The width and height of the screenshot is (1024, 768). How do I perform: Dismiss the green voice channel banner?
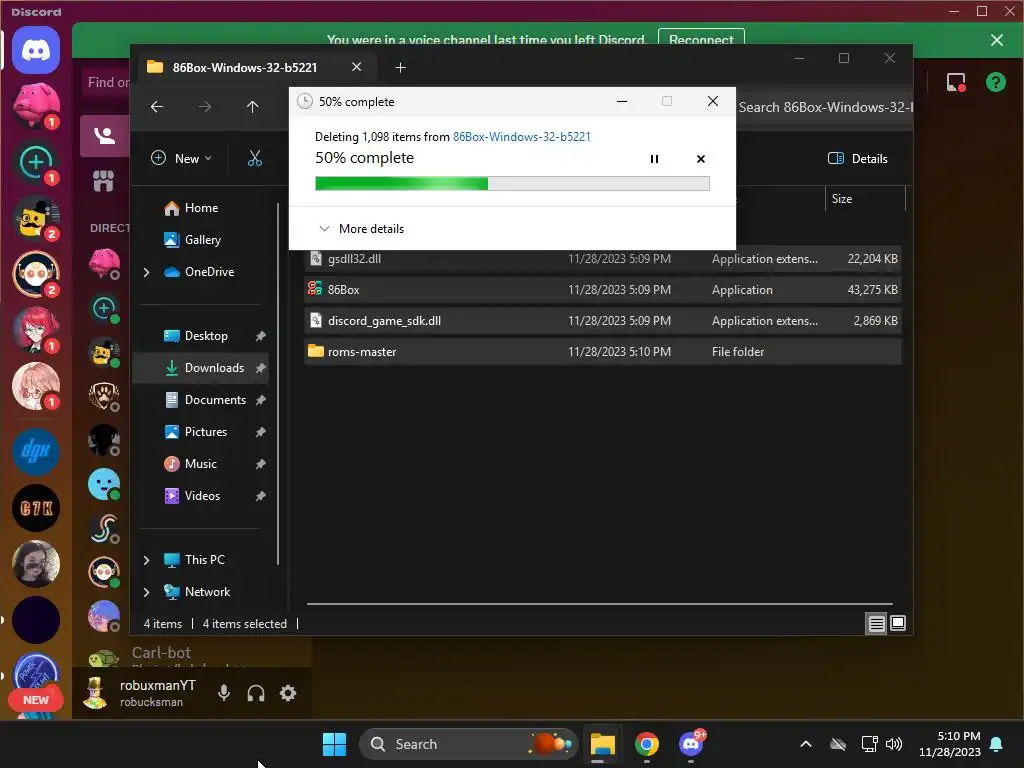(997, 40)
